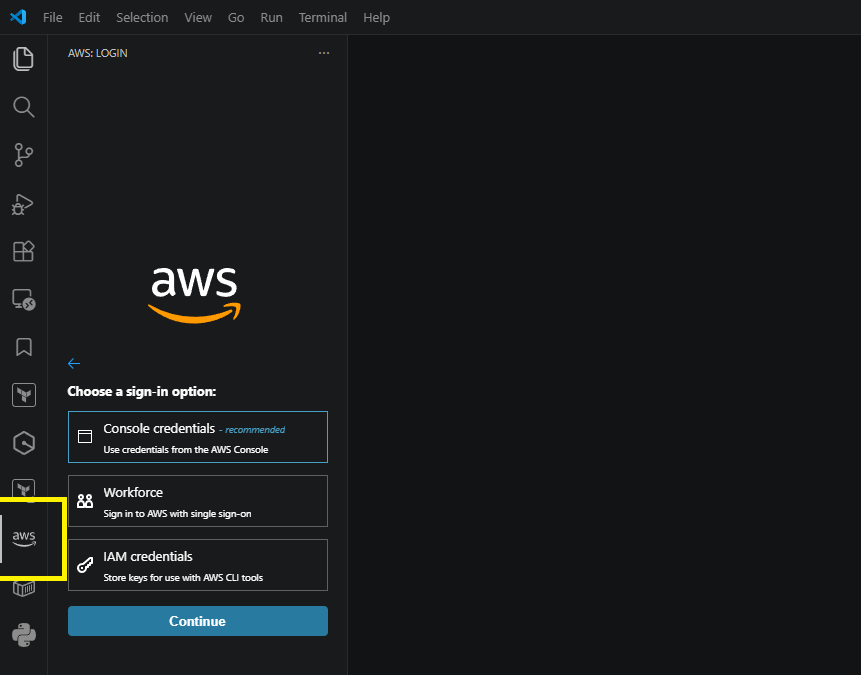Open the Go menu

pyautogui.click(x=236, y=18)
